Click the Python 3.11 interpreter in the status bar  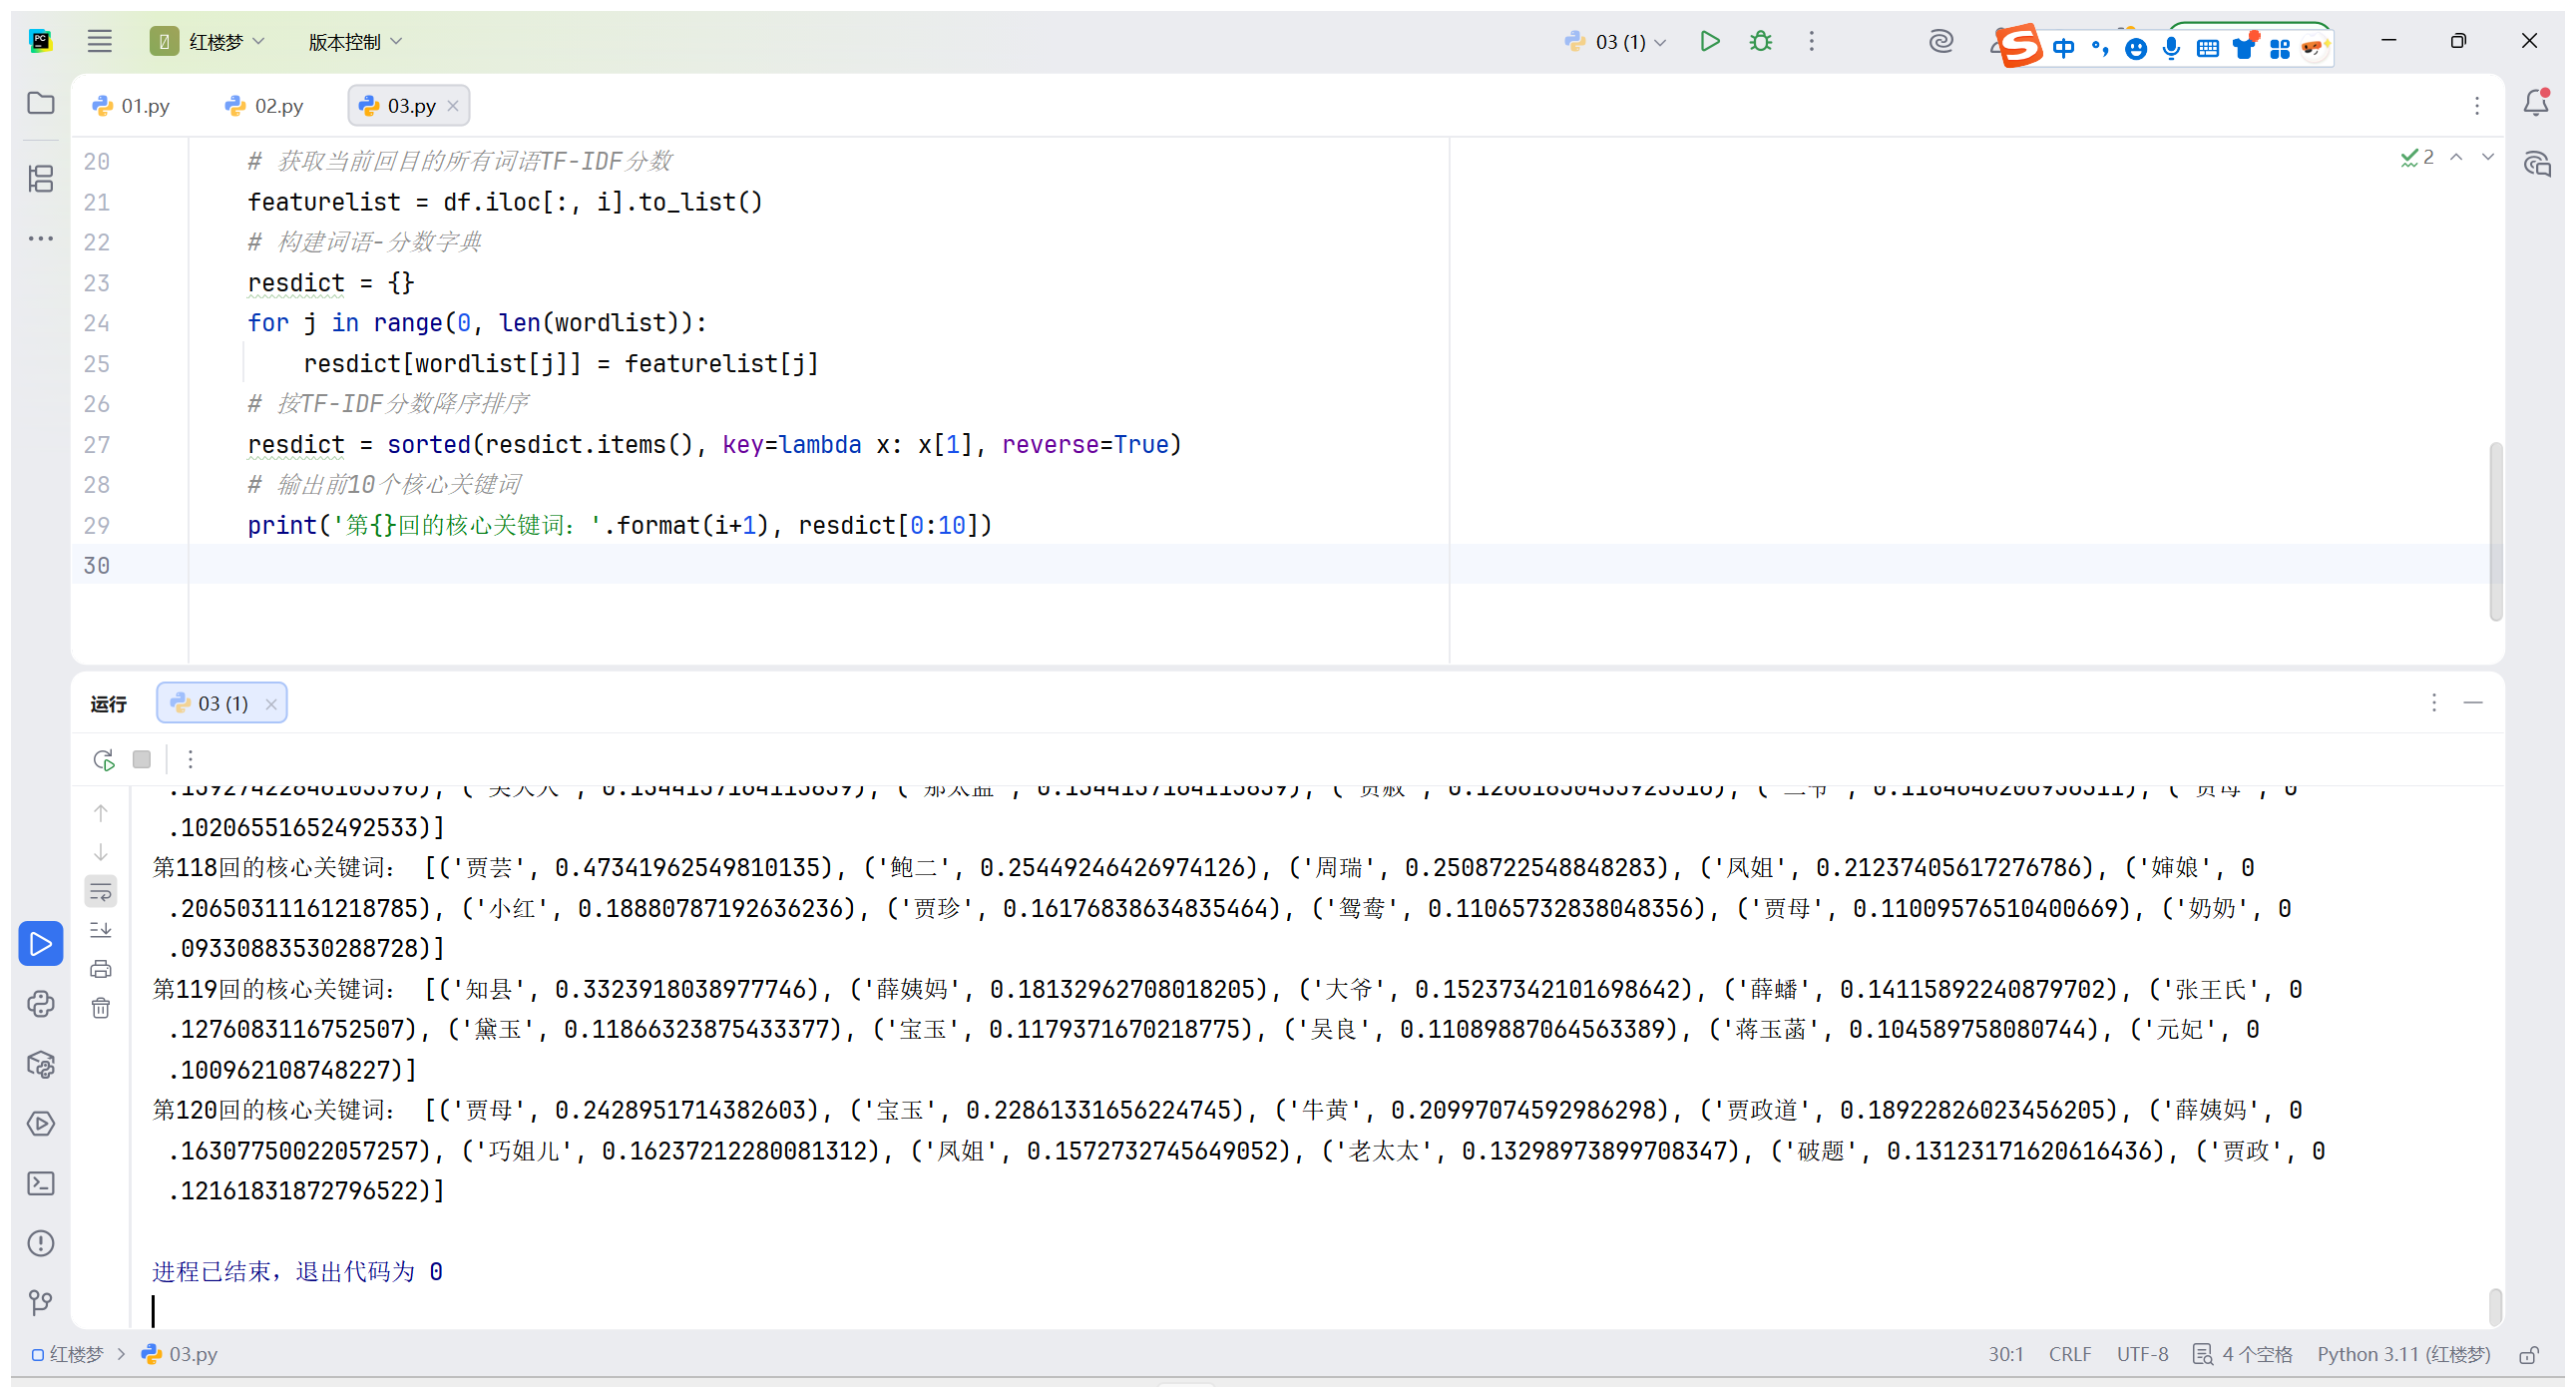tap(2403, 1354)
